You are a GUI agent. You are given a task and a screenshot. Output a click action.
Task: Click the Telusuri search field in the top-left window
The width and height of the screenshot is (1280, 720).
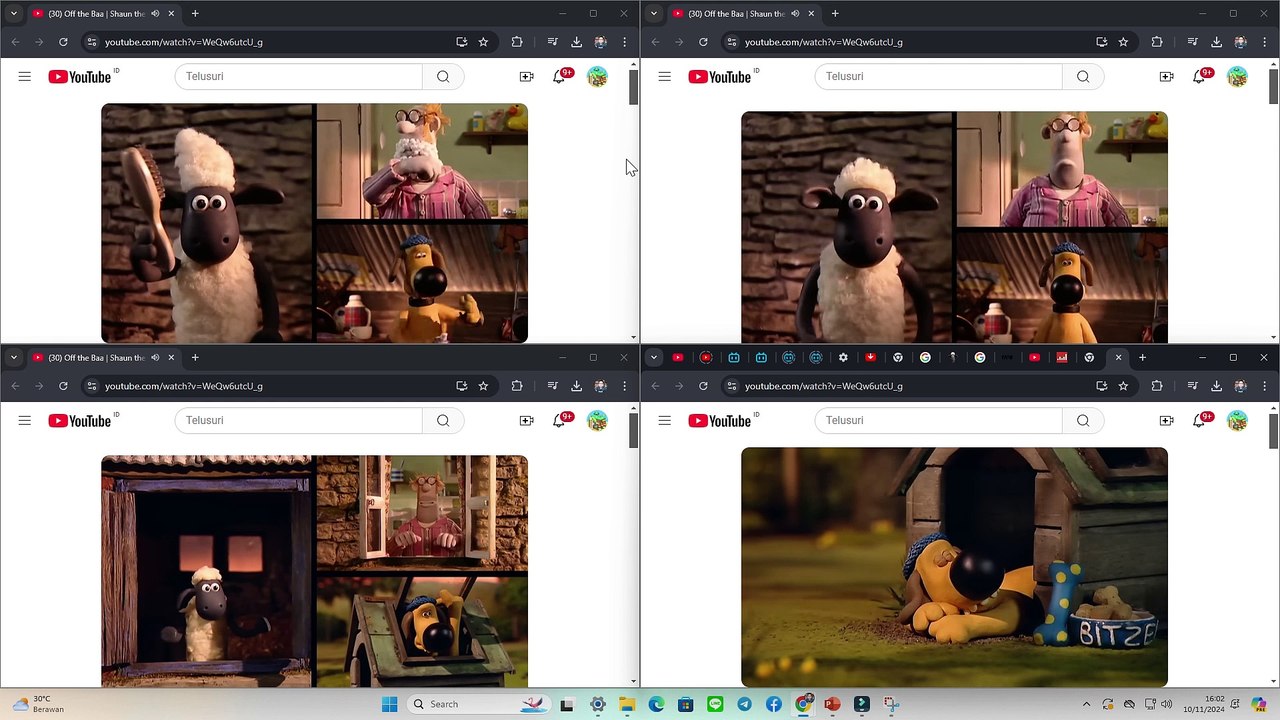(x=299, y=77)
